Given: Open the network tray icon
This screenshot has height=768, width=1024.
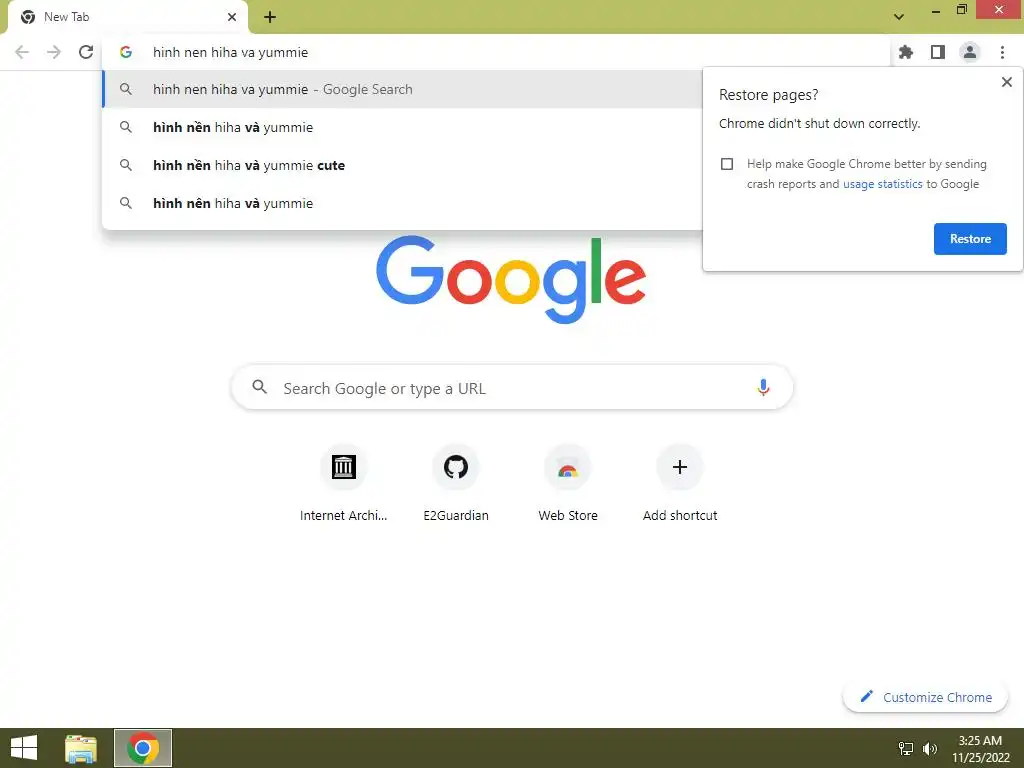Looking at the screenshot, I should coord(906,748).
